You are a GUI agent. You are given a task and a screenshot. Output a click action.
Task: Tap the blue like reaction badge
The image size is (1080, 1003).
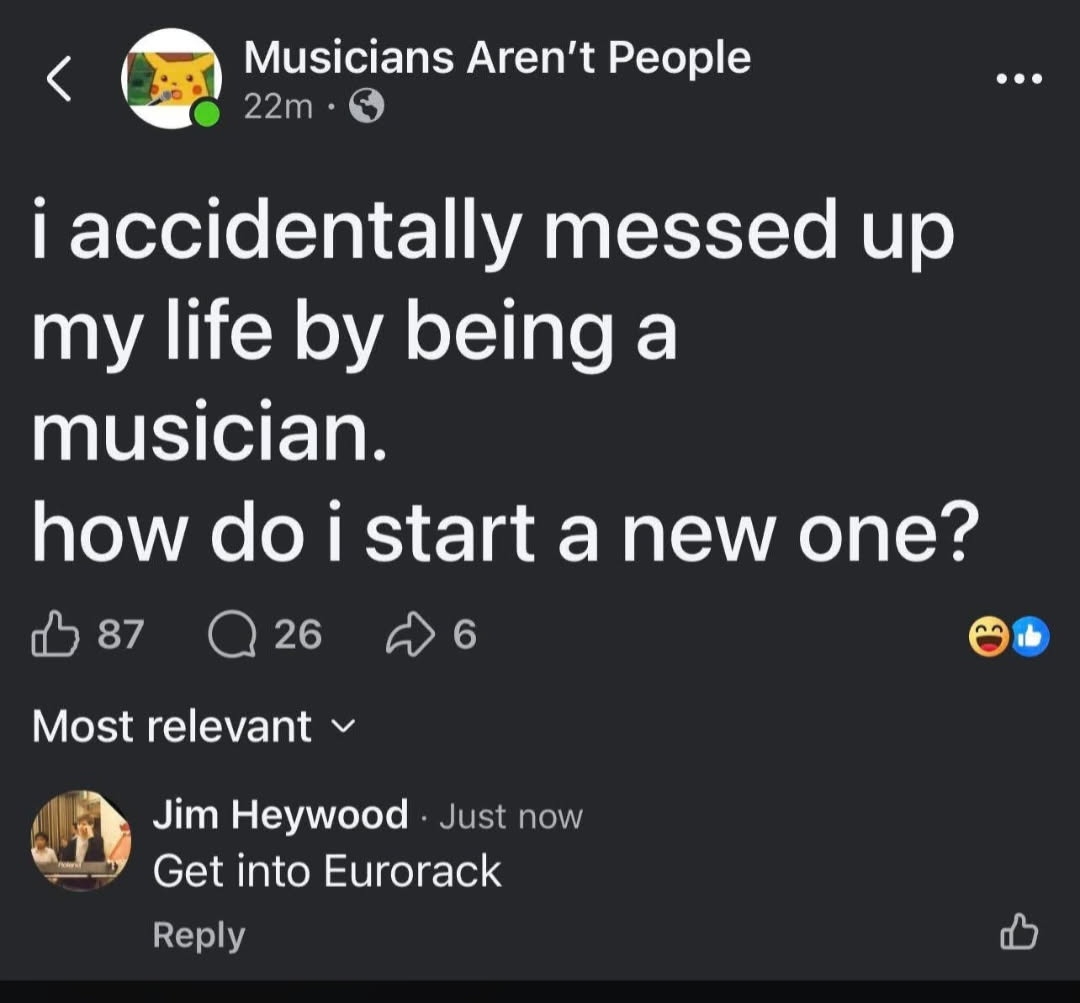1030,637
